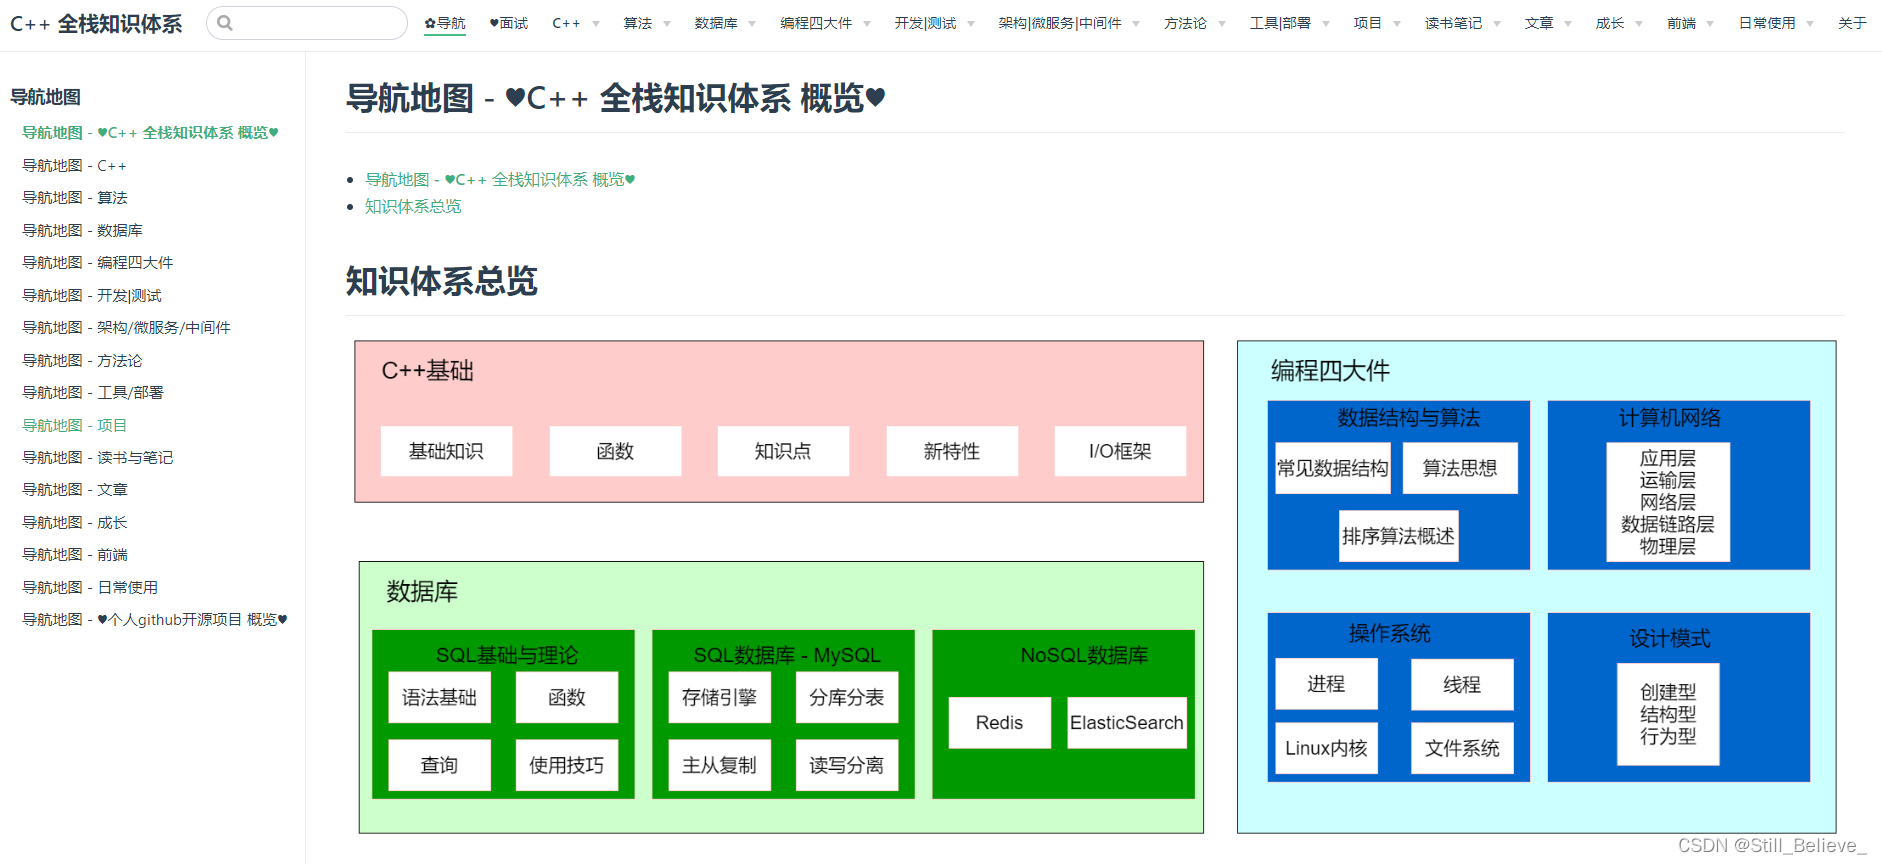Expand the 编程四大件 dropdown menu
This screenshot has width=1882, height=864.
825,23
